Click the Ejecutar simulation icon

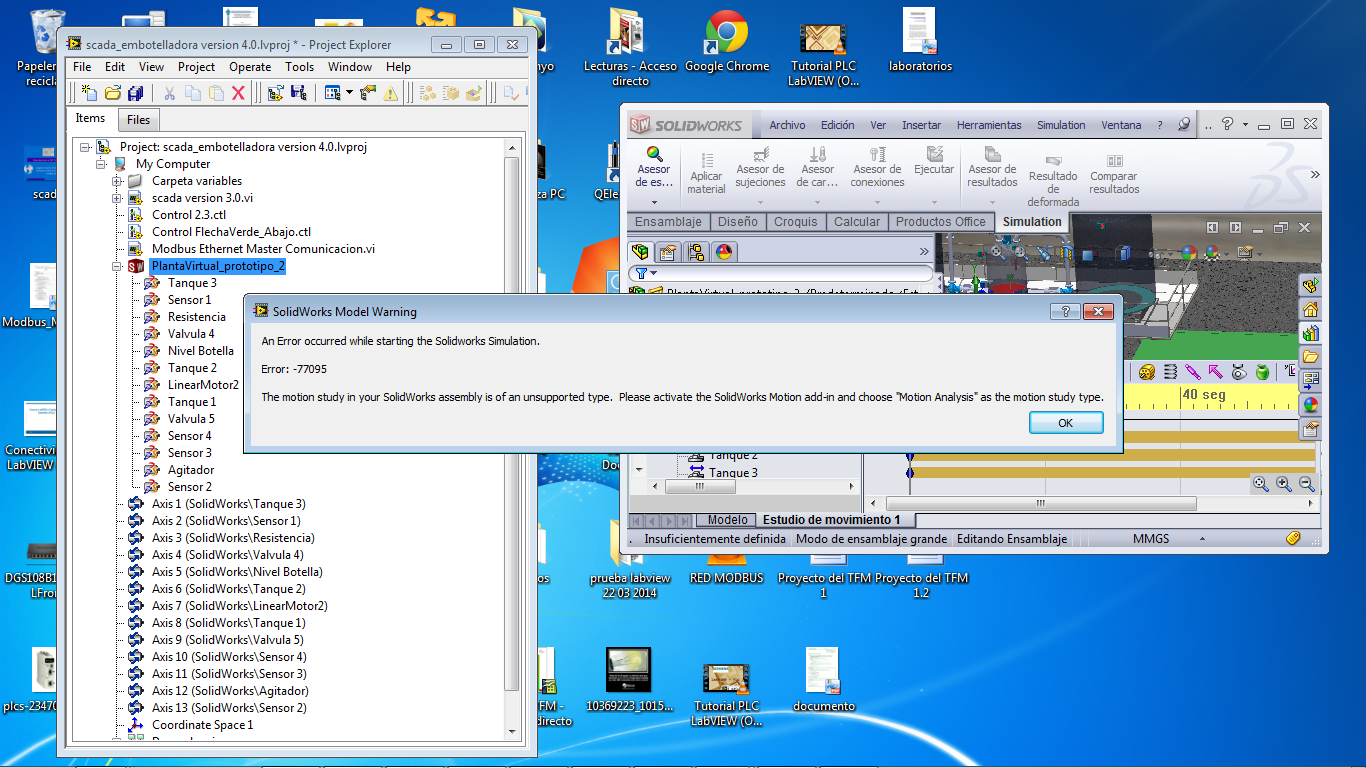point(935,154)
